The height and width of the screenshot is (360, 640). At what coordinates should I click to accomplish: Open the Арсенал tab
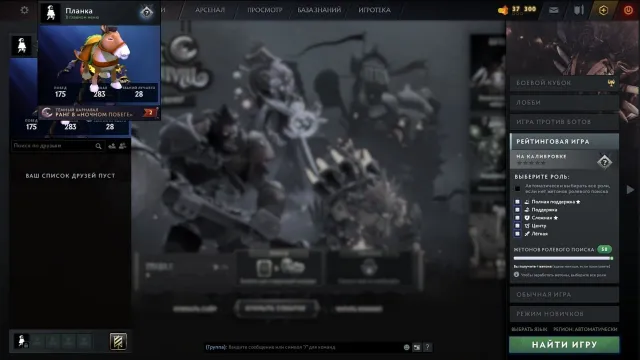click(210, 10)
